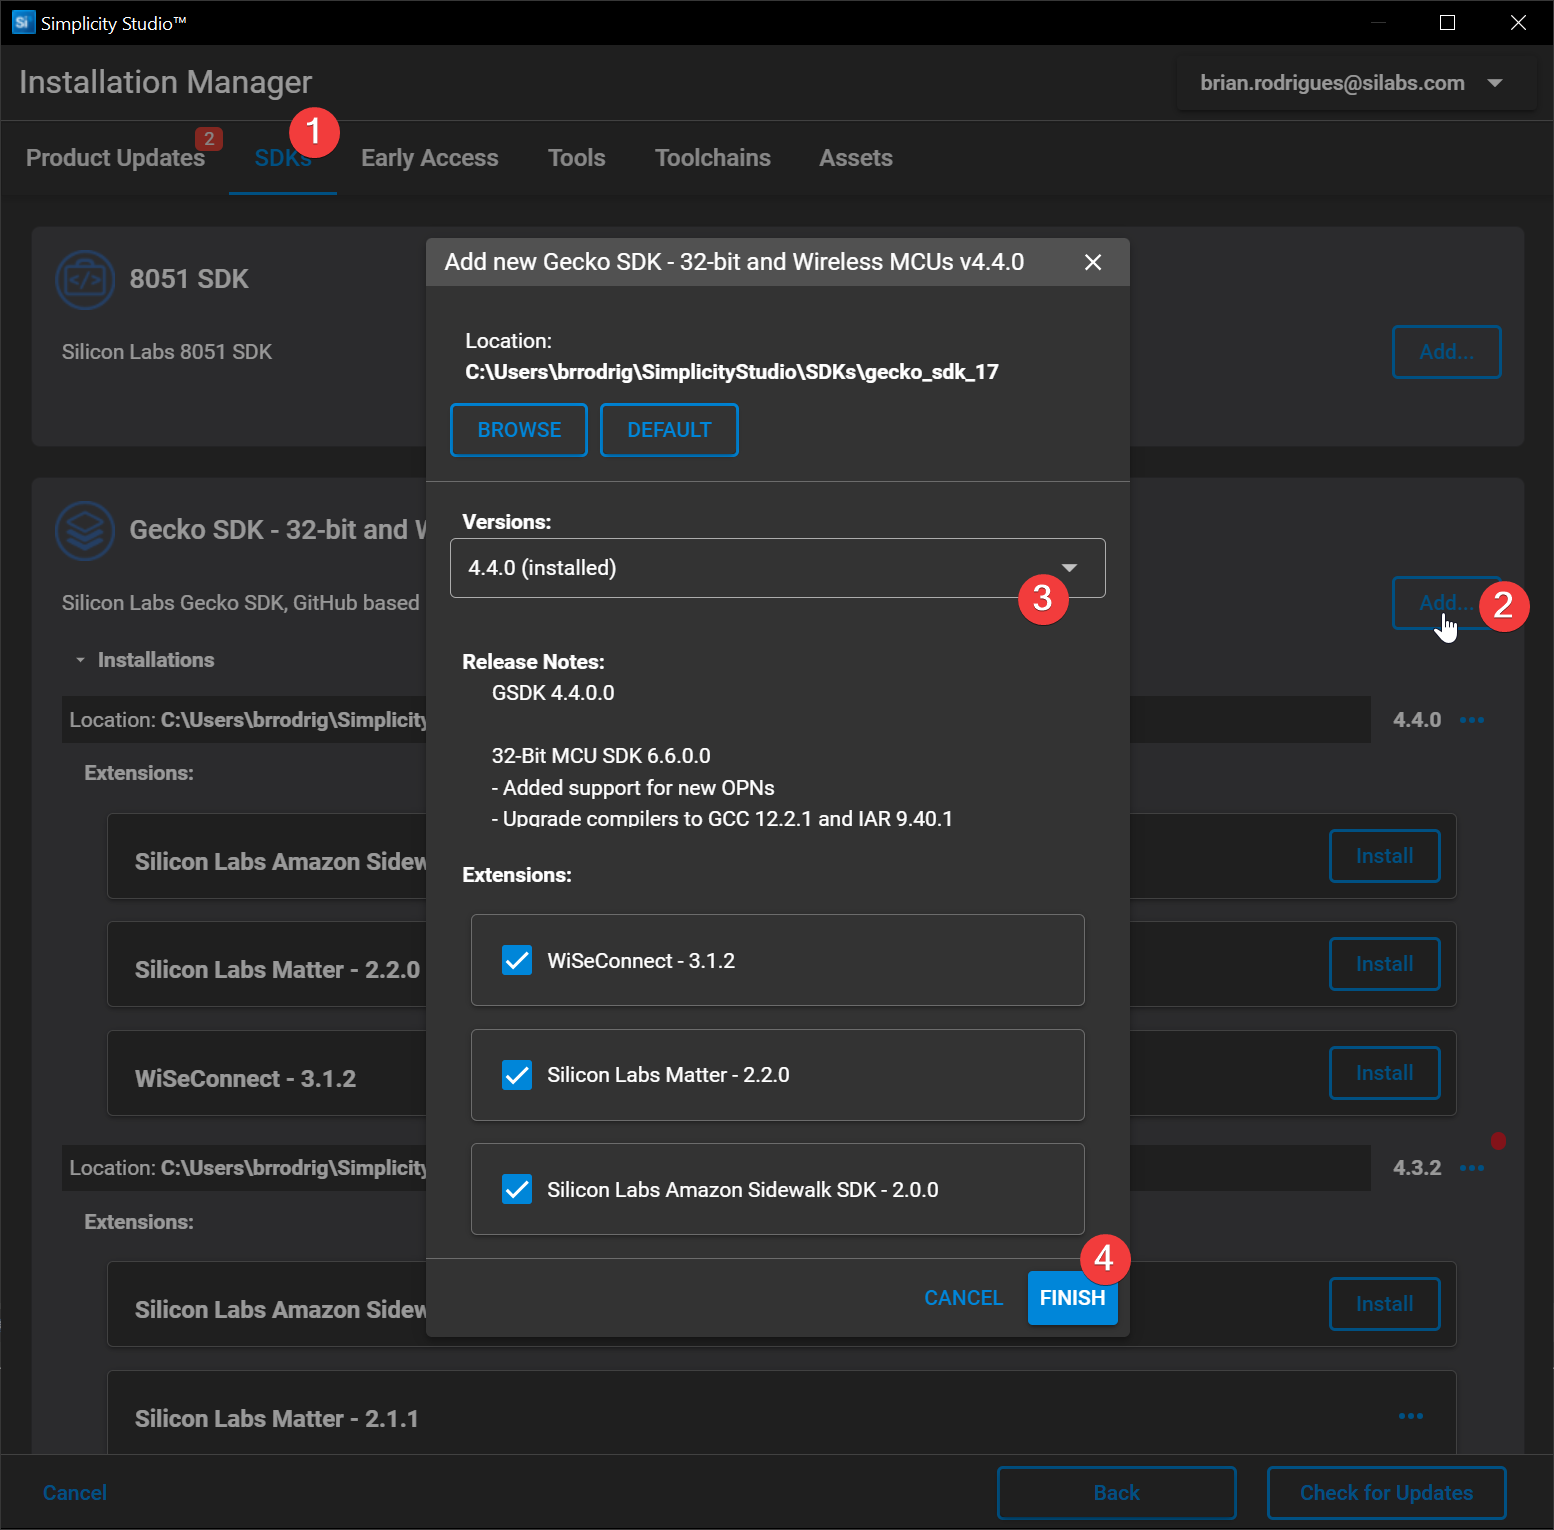Collapse the Installations section

click(x=80, y=661)
